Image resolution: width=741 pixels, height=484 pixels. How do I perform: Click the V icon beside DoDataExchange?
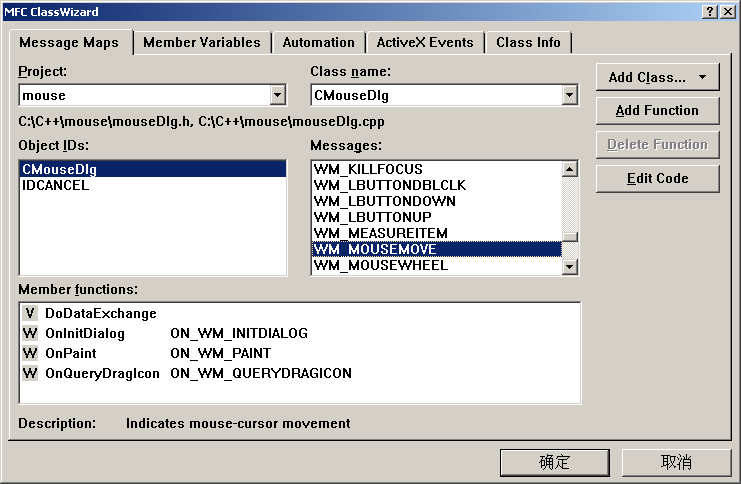[x=30, y=313]
